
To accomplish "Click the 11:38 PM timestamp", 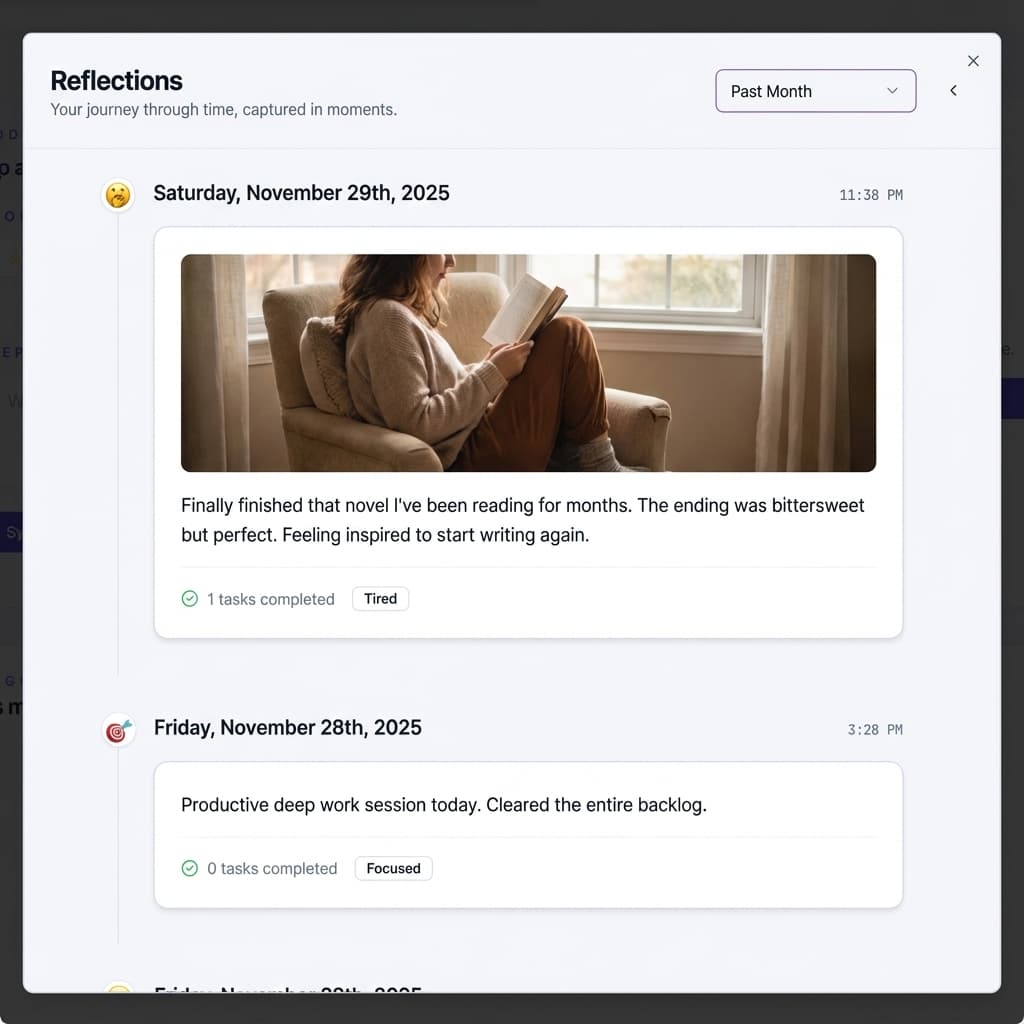I will point(870,195).
